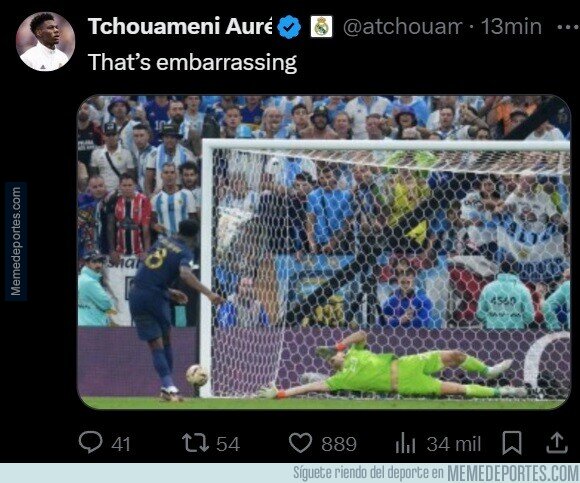Click the 13min timestamp
Image resolution: width=580 pixels, height=483 pixels.
[511, 27]
